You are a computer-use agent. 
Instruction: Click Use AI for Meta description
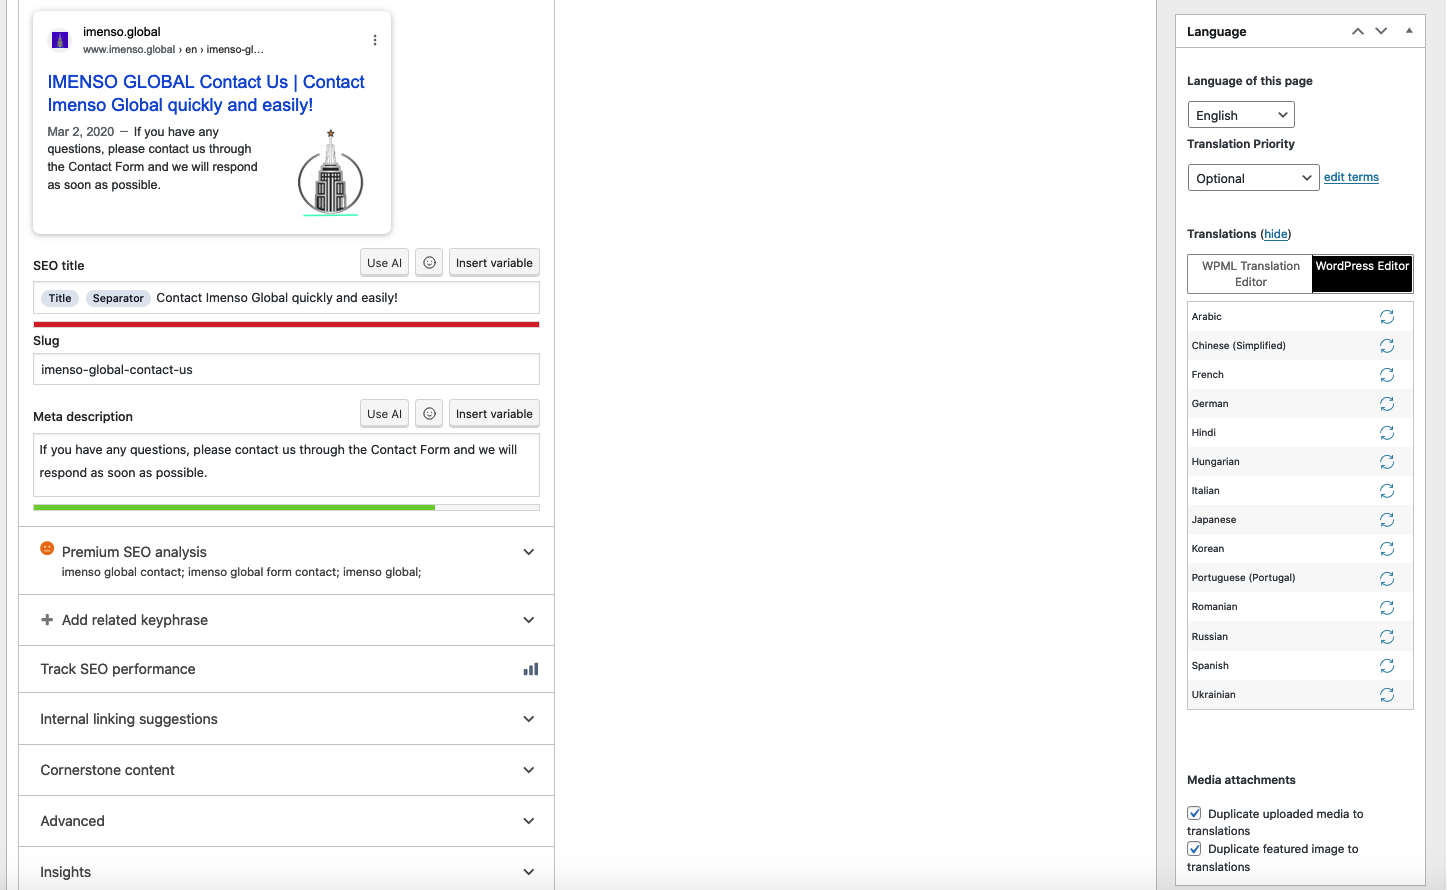coord(384,414)
